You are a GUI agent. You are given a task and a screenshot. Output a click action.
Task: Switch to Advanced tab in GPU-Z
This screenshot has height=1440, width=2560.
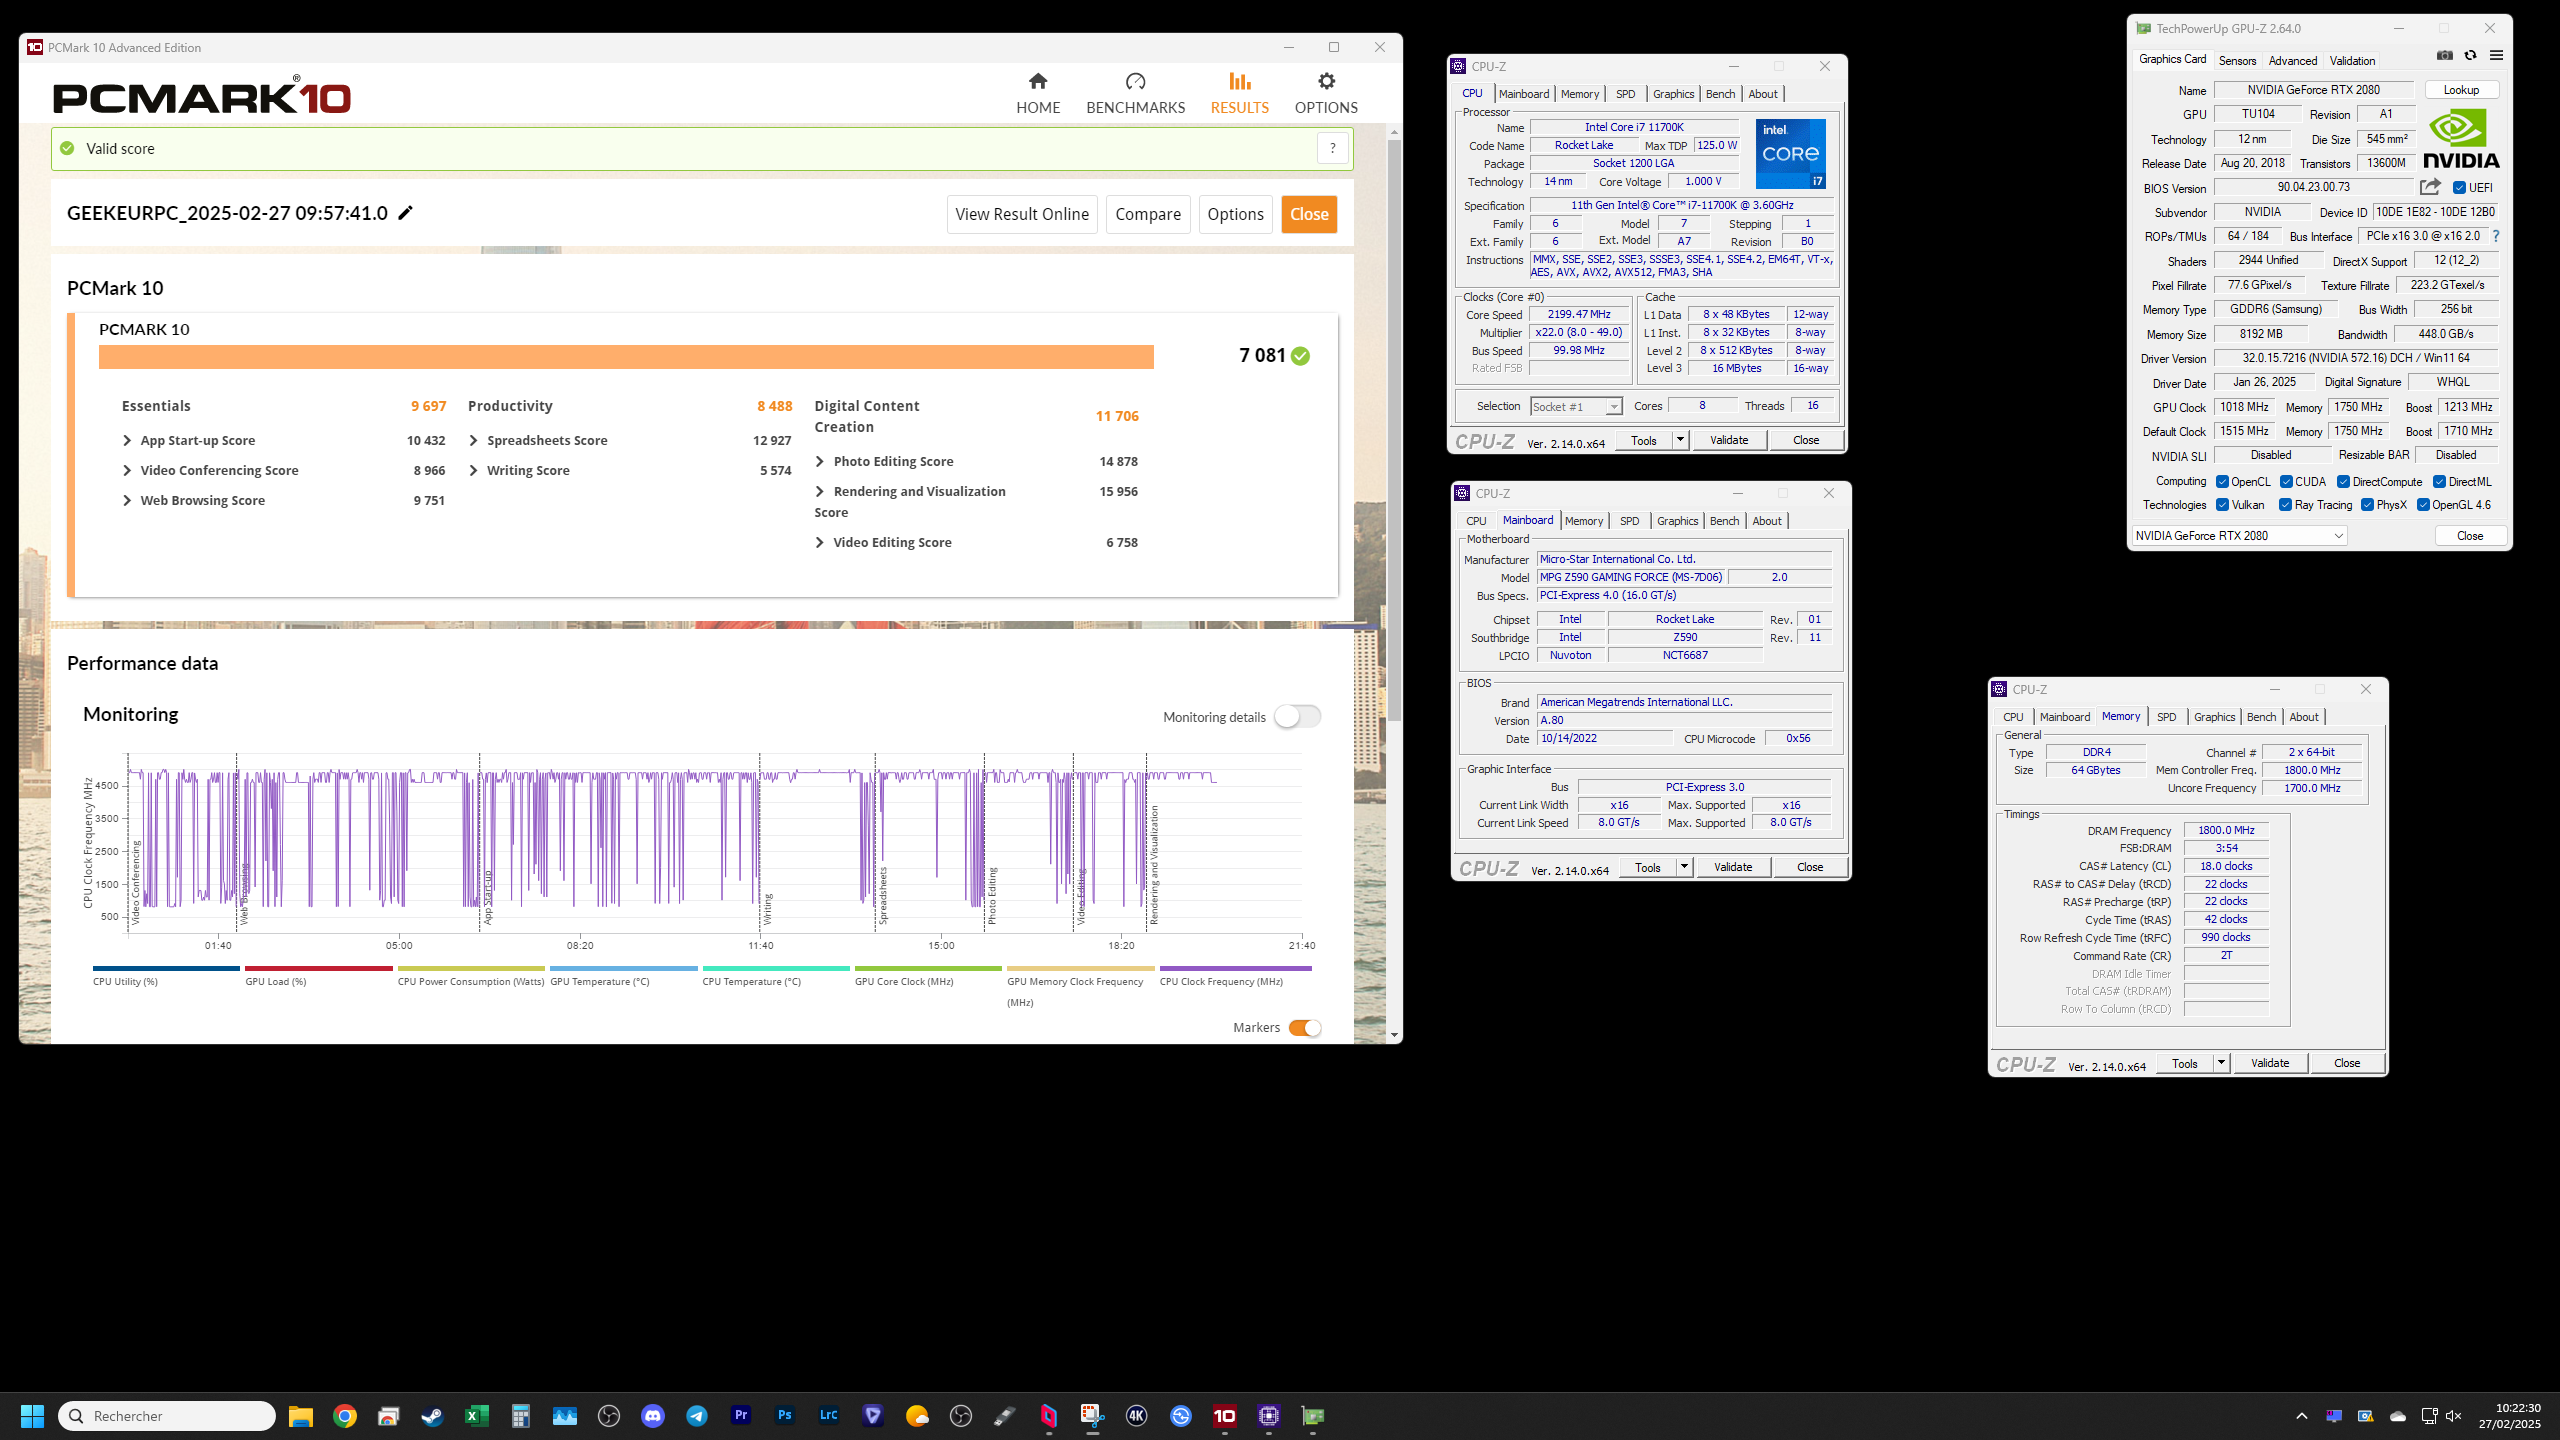coord(2292,60)
